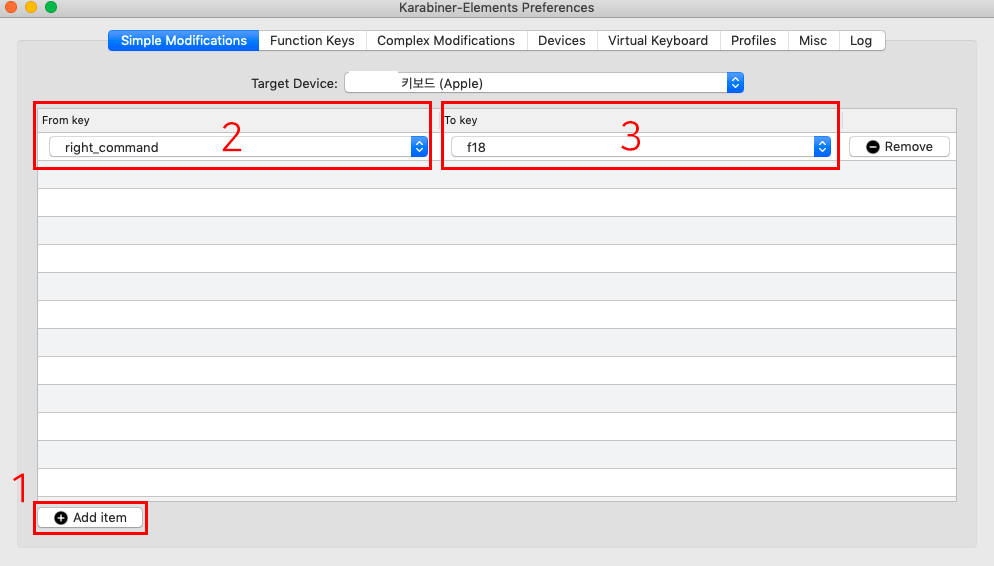This screenshot has height=566, width=994.
Task: Add a new modification item
Action: pyautogui.click(x=90, y=518)
